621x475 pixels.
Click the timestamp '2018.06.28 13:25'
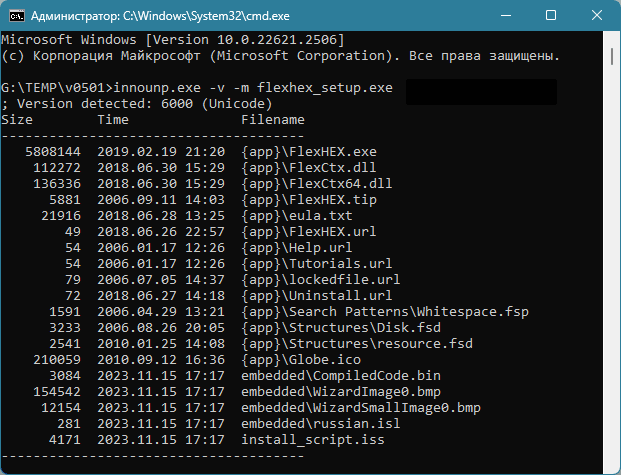pyautogui.click(x=161, y=216)
